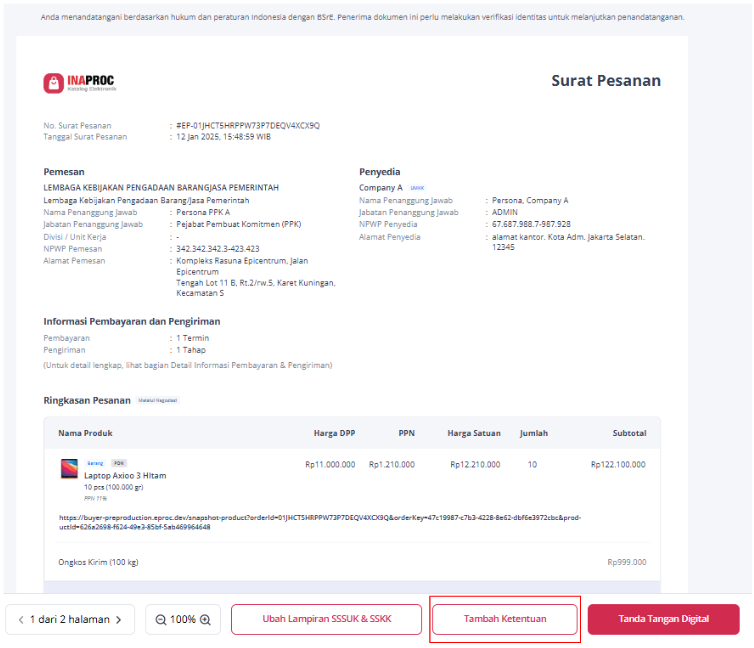Image resolution: width=754 pixels, height=648 pixels.
Task: Click the Penyedia section heading
Action: coord(379,172)
